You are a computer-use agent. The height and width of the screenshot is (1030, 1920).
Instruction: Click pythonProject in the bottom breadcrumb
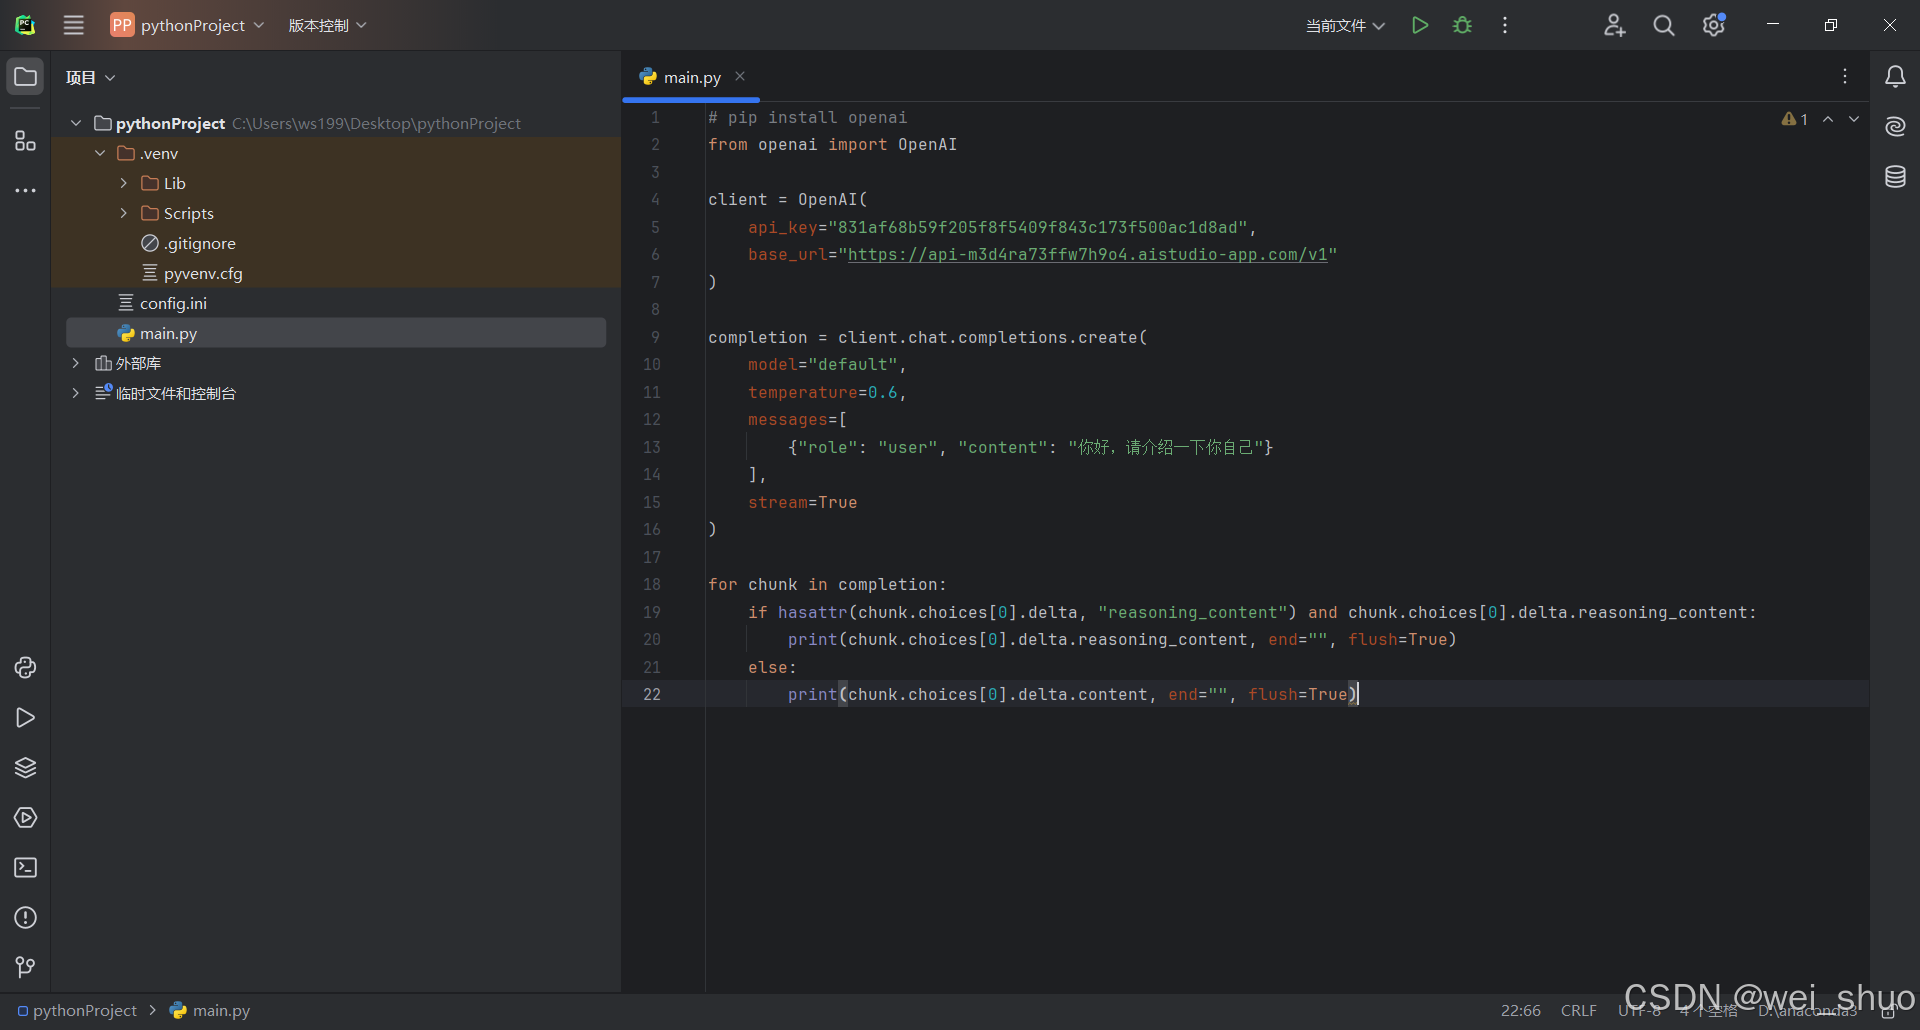click(x=77, y=1011)
